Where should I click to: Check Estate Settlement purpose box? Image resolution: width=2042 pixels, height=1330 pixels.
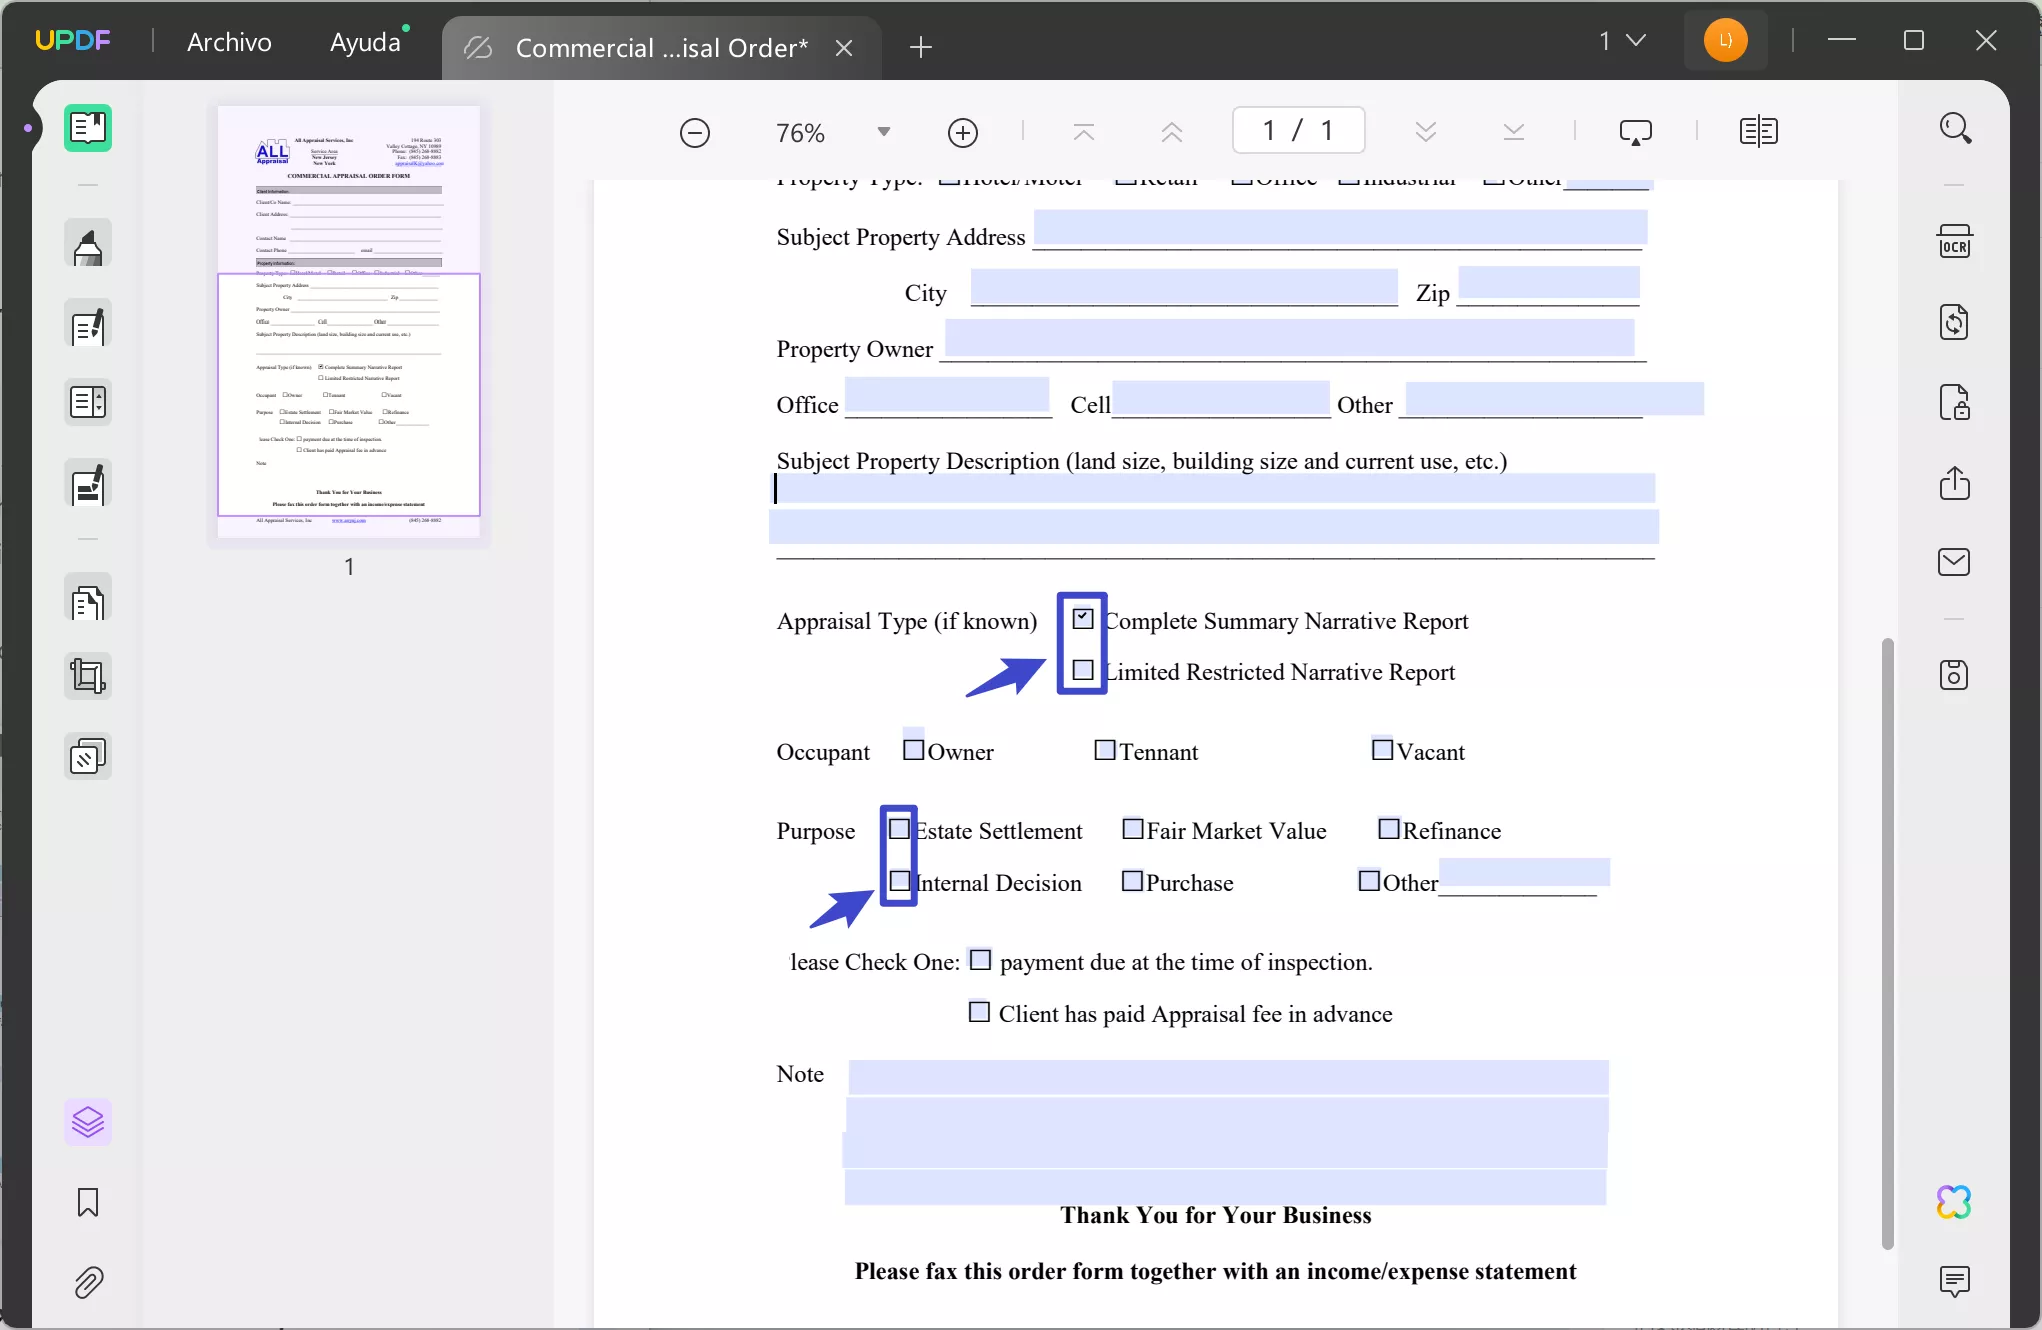coord(900,829)
